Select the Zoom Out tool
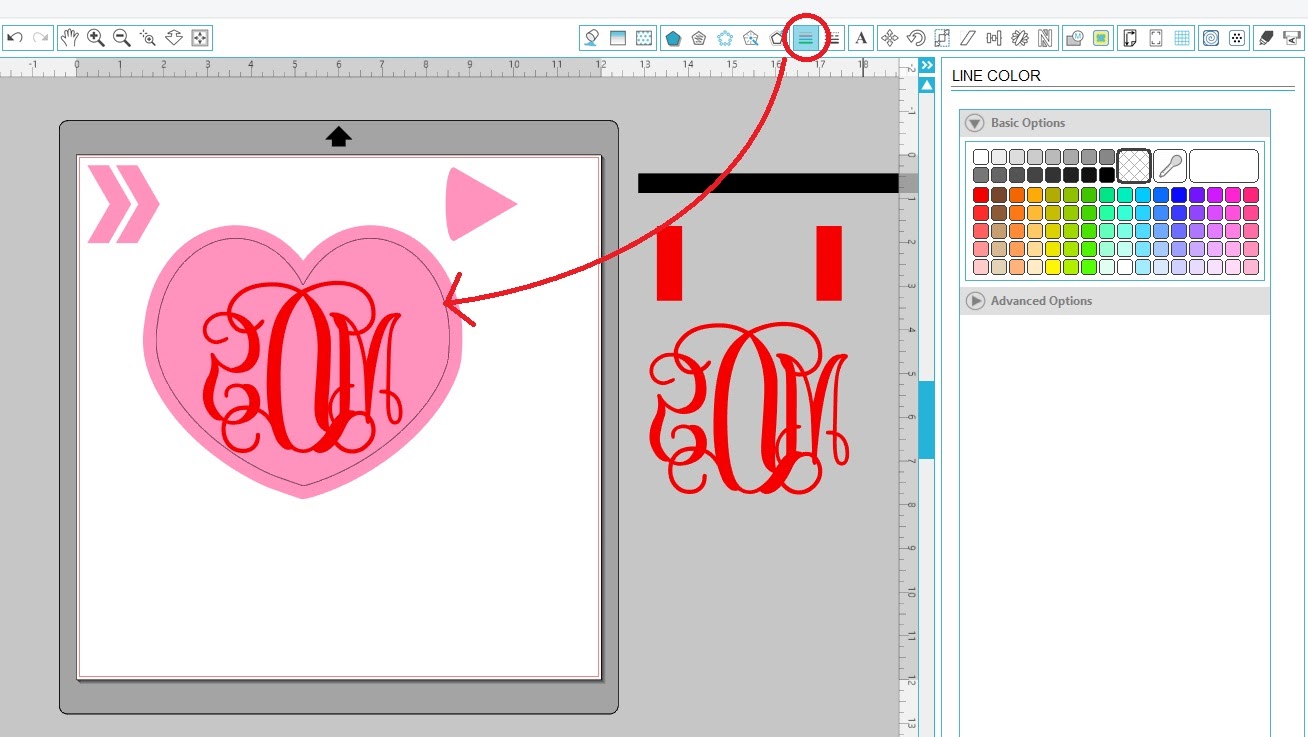 pos(120,37)
